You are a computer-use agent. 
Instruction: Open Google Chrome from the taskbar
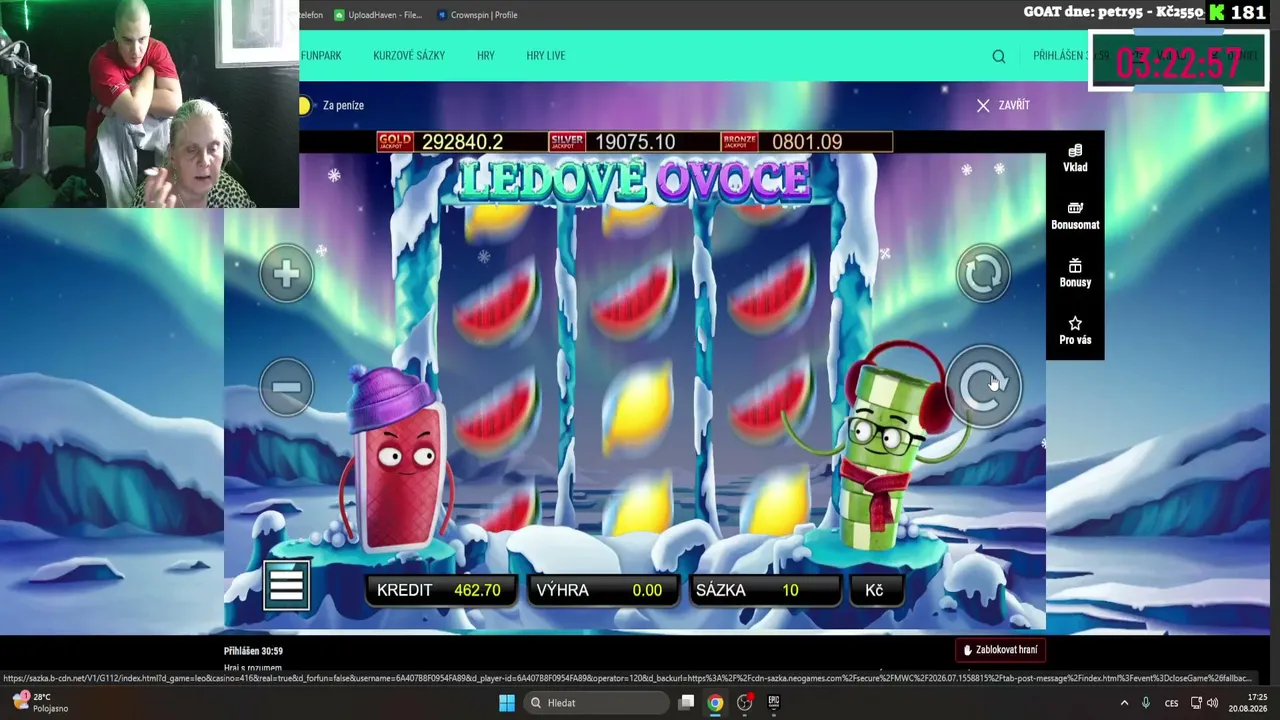click(x=715, y=702)
